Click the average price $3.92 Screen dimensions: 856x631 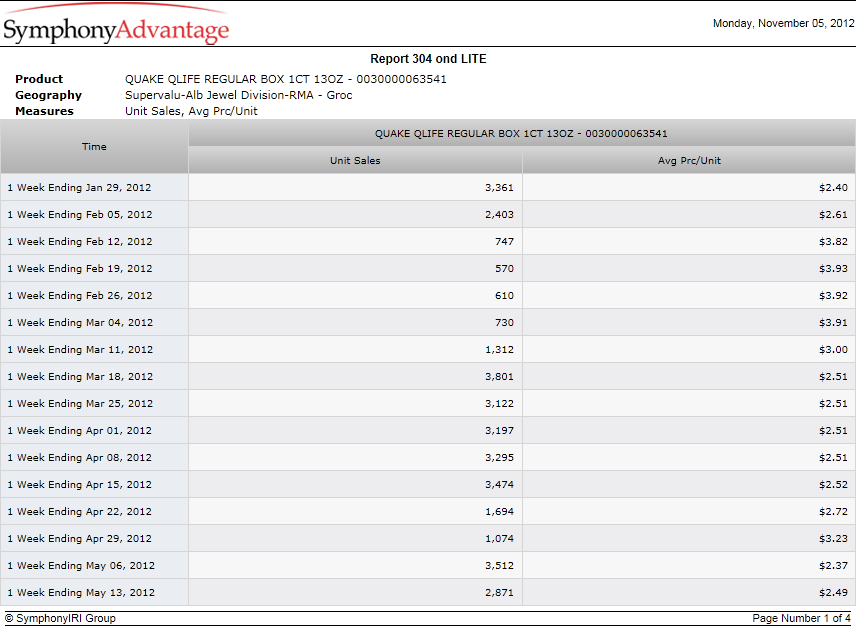pos(833,296)
